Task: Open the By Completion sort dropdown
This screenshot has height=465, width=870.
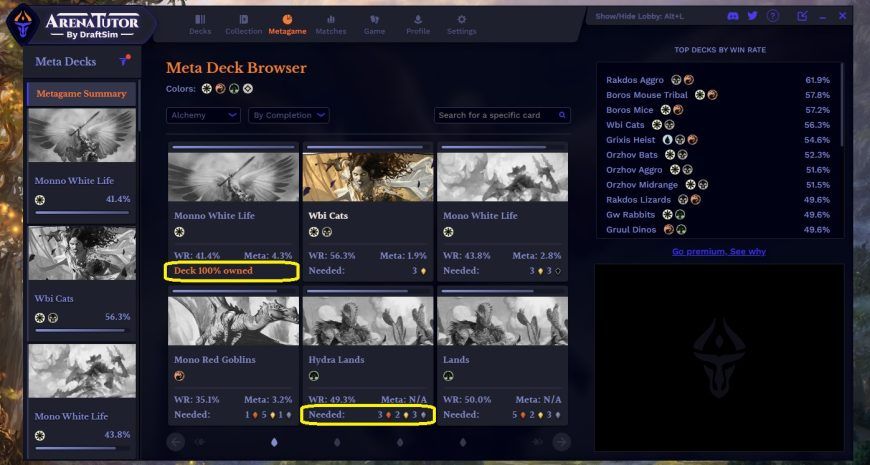Action: pyautogui.click(x=289, y=115)
